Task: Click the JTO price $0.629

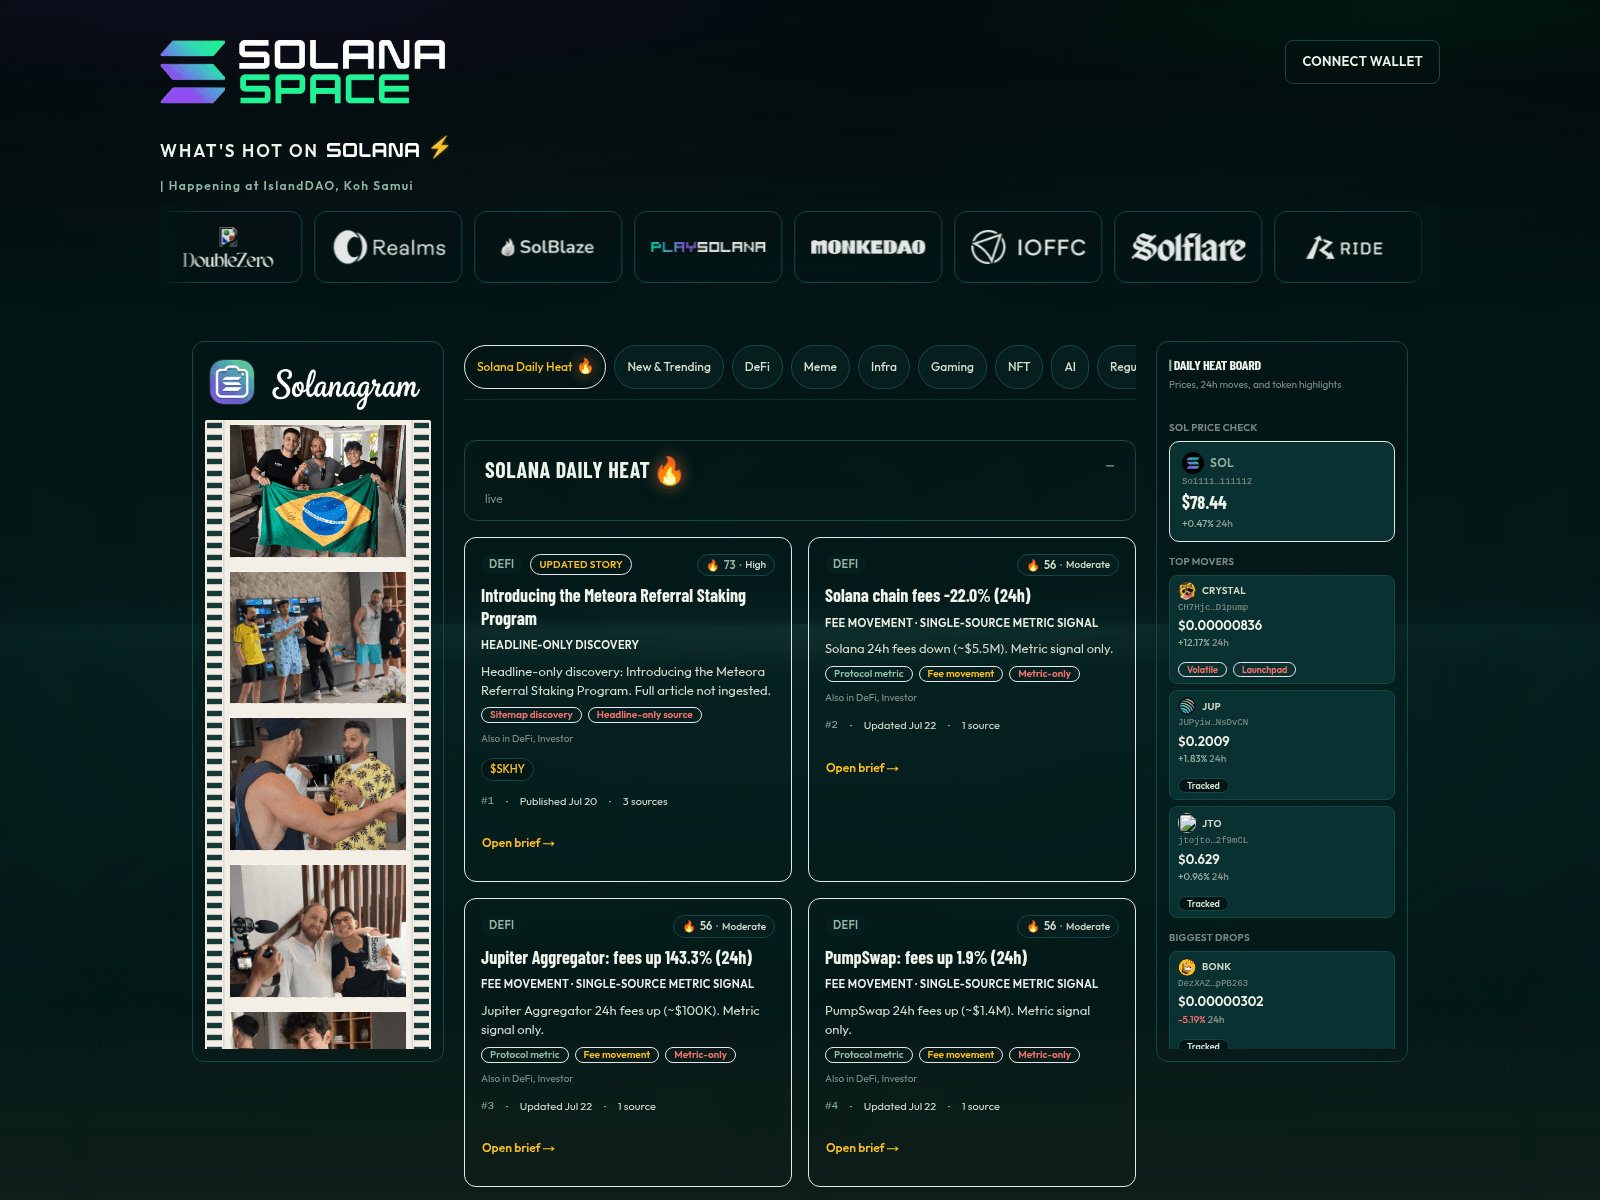Action: point(1199,860)
